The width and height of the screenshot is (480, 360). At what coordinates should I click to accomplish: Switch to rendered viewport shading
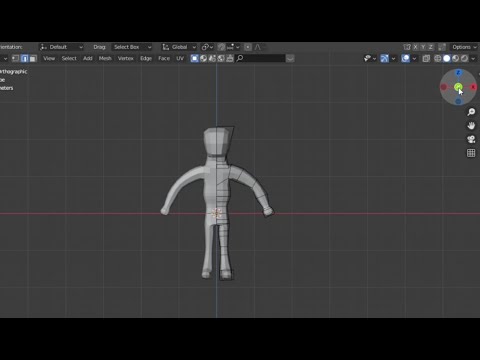click(464, 59)
